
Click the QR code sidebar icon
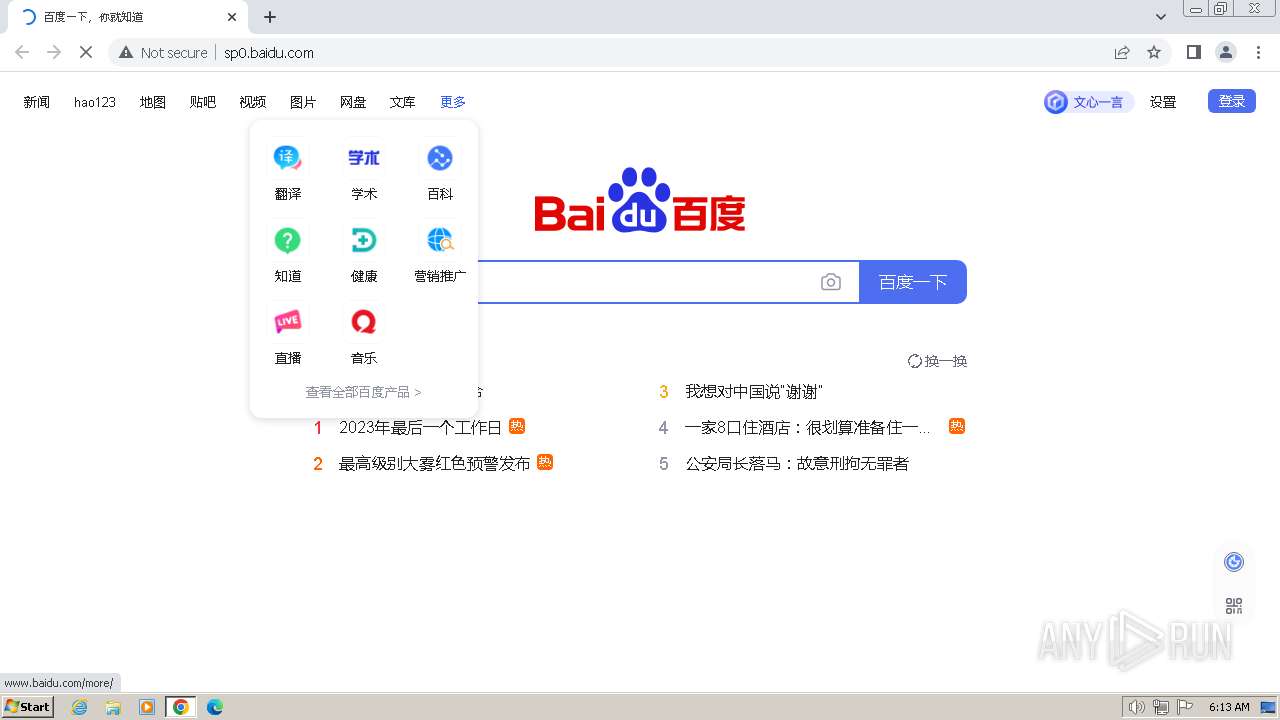(1234, 606)
